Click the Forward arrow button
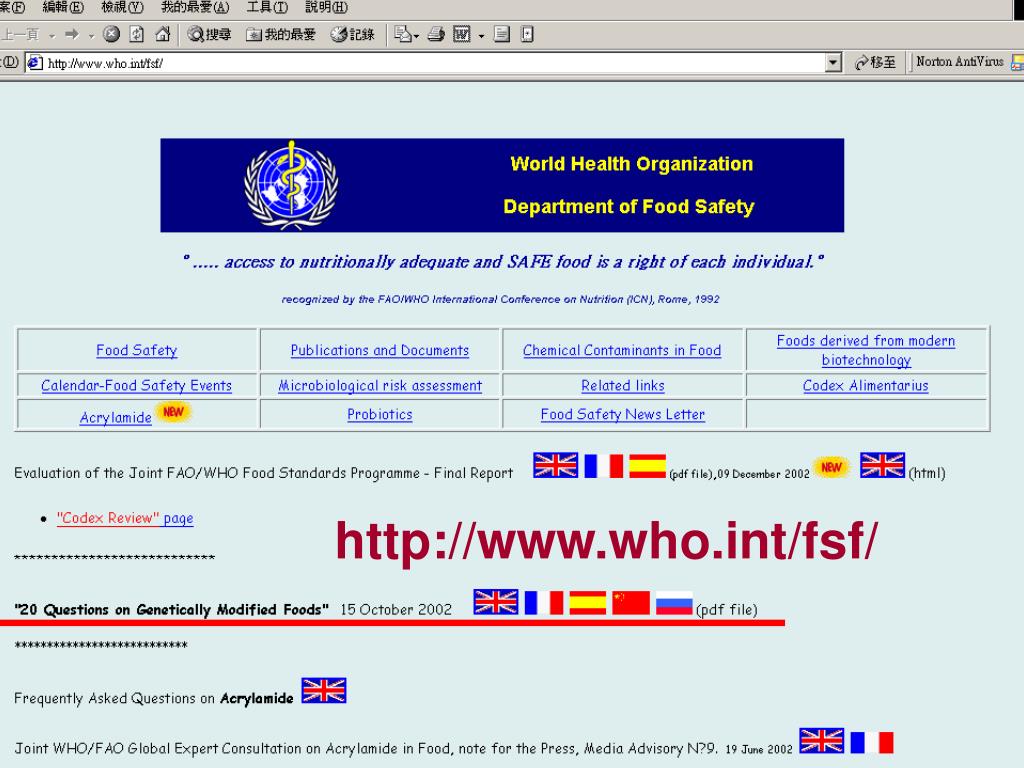Image resolution: width=1024 pixels, height=768 pixels. (x=72, y=34)
